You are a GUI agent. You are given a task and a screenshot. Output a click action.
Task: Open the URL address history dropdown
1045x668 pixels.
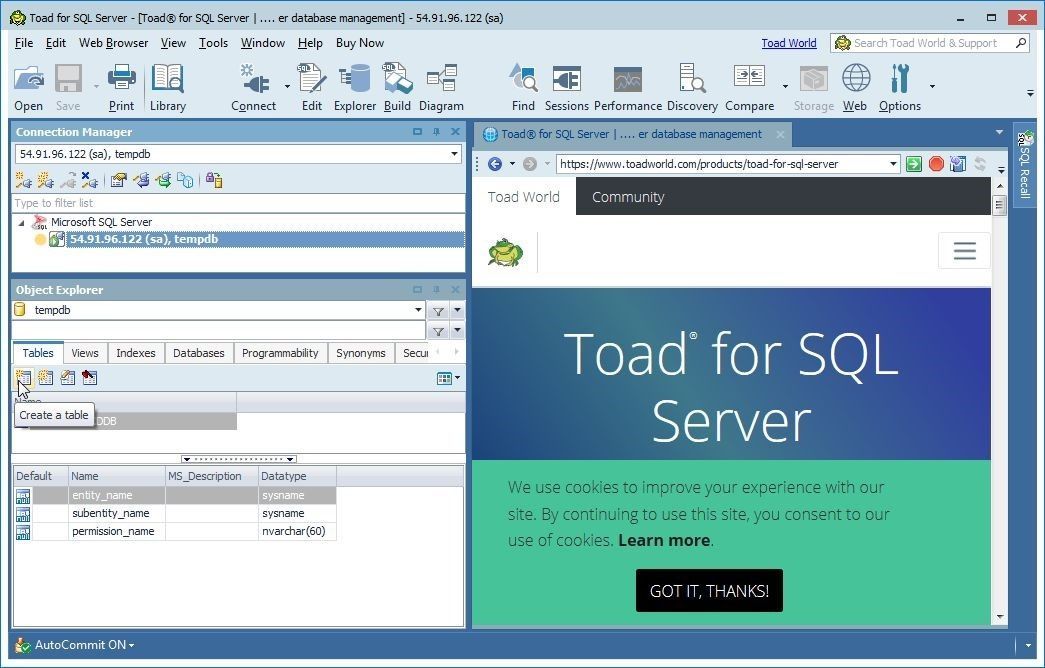tap(893, 163)
